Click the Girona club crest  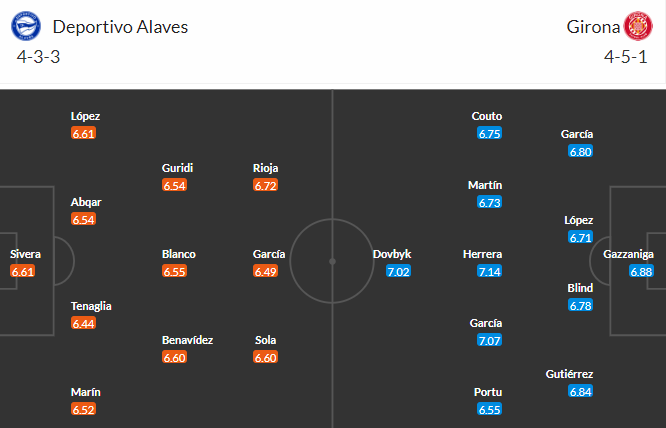tap(636, 26)
